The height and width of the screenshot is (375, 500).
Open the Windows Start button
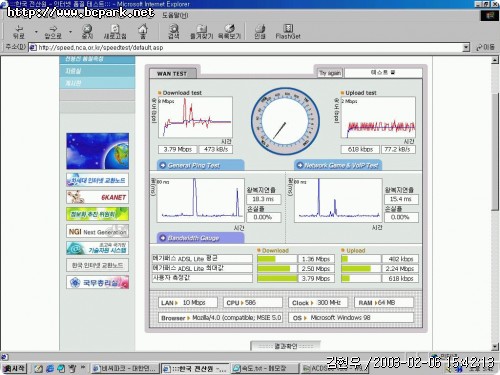[14, 369]
